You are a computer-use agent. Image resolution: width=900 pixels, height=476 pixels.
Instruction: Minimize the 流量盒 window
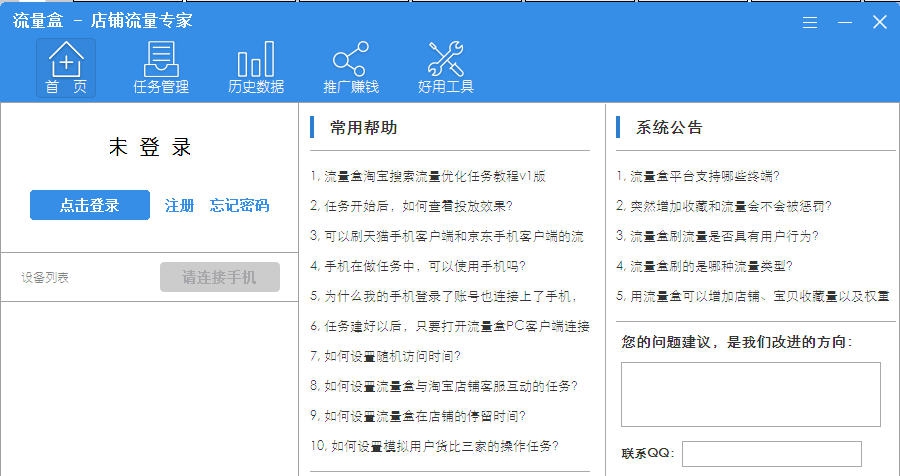coord(844,22)
